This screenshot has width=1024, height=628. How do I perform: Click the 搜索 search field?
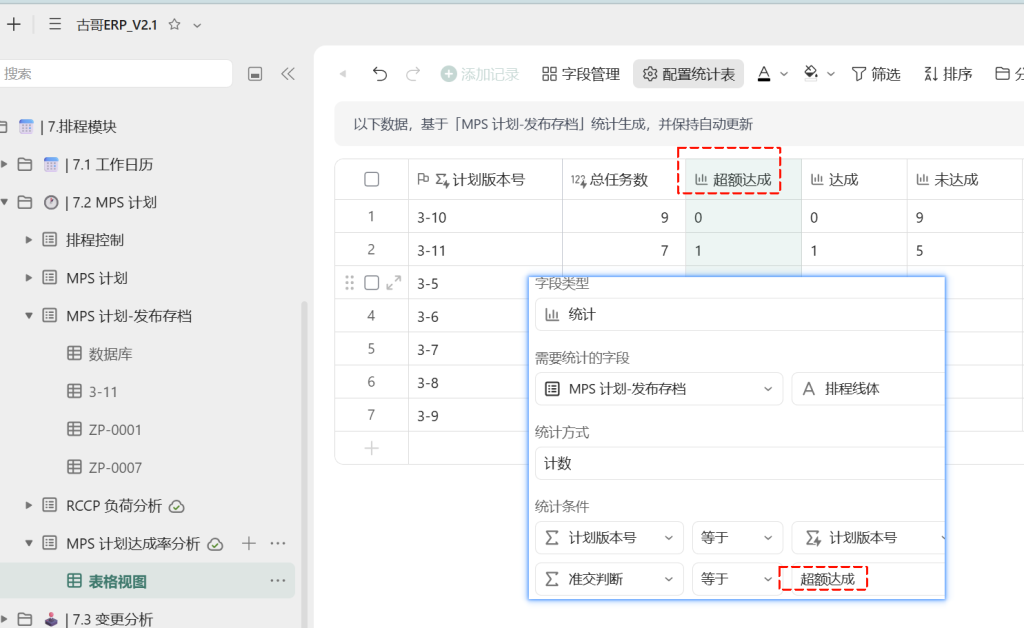tap(116, 74)
